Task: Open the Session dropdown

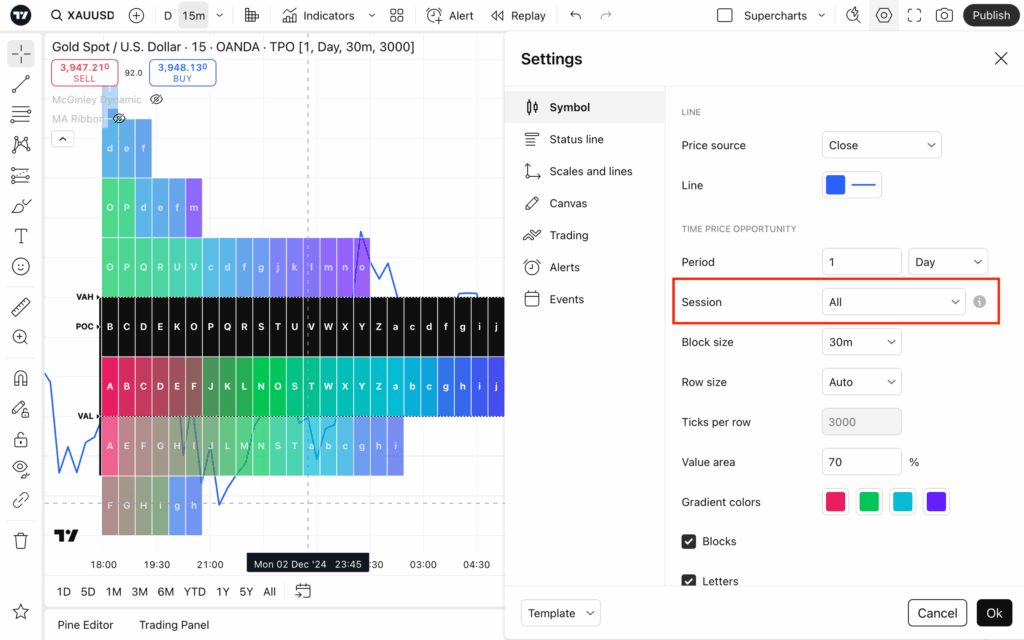Action: pyautogui.click(x=893, y=302)
